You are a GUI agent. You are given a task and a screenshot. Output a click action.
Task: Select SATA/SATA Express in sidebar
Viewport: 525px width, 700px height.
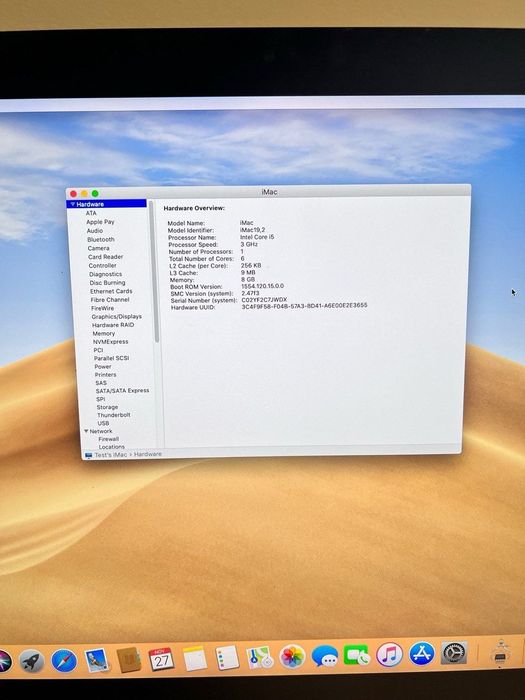(x=122, y=391)
